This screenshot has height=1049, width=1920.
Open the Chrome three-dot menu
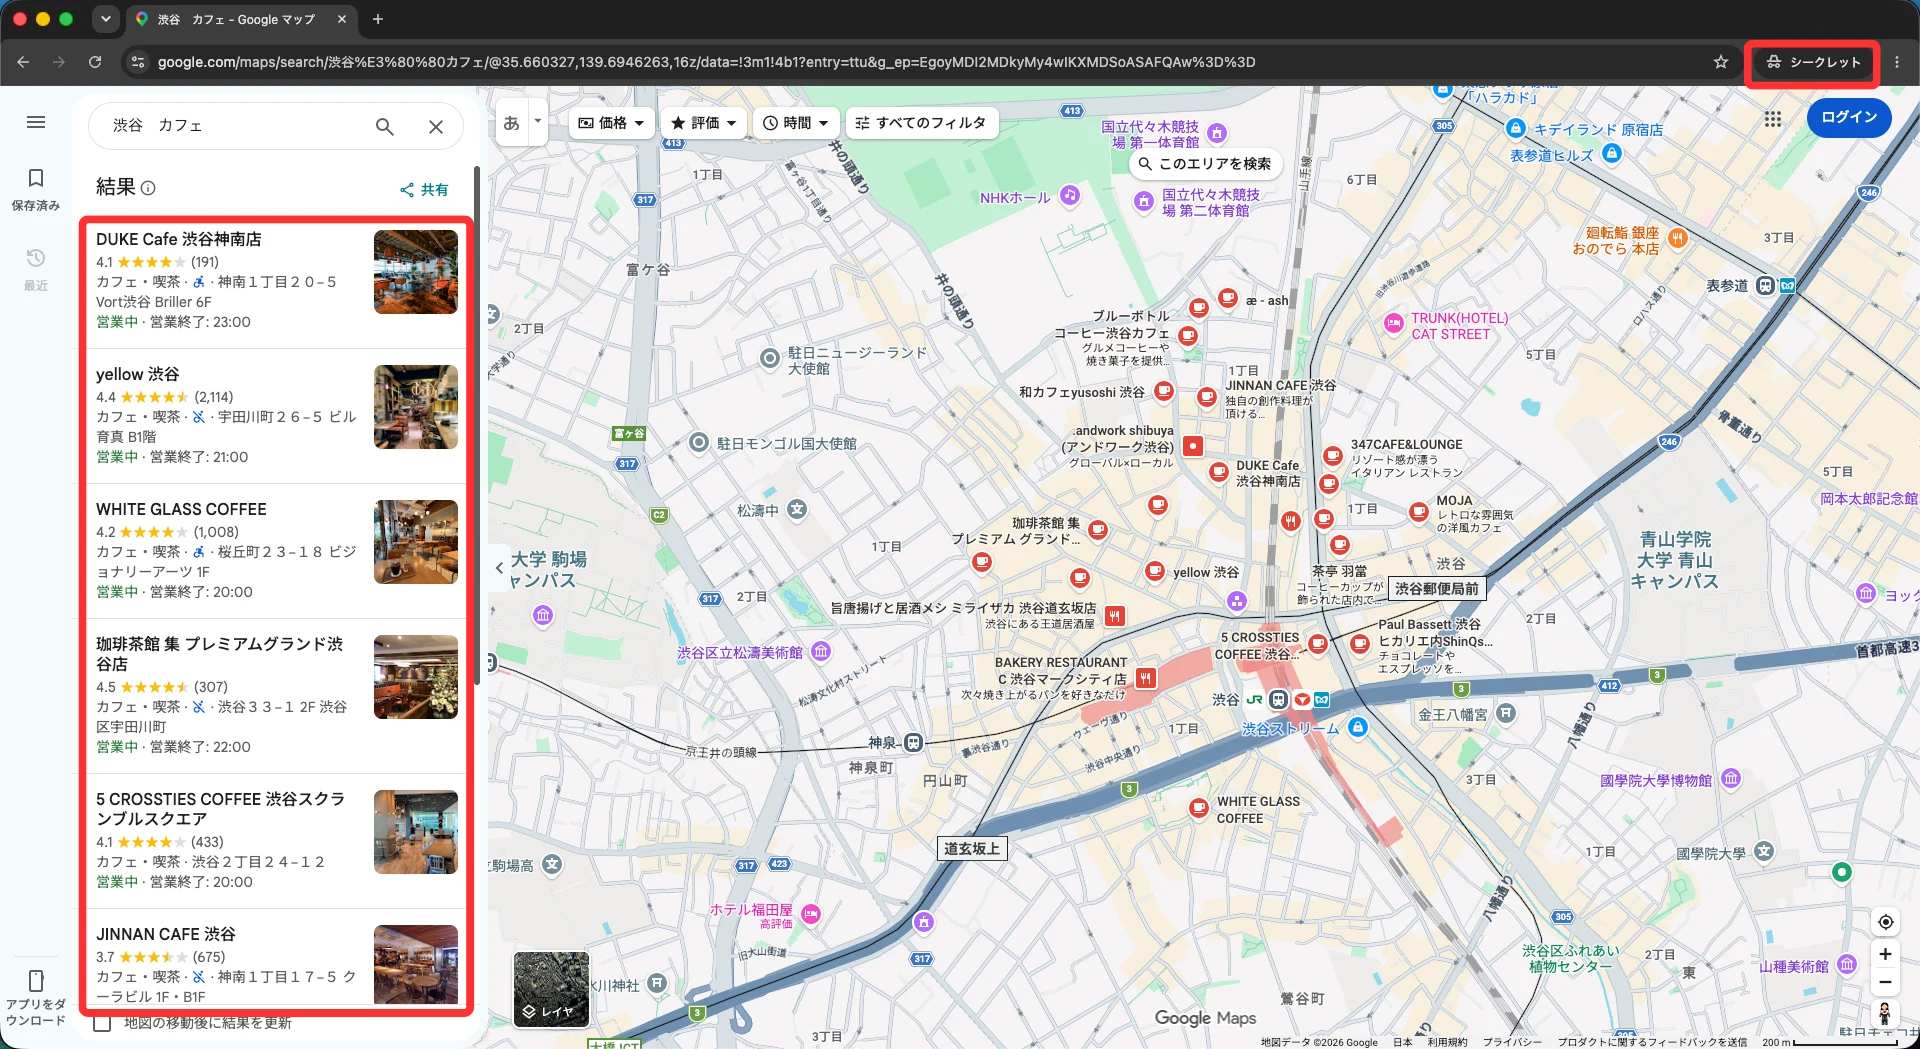click(x=1897, y=62)
